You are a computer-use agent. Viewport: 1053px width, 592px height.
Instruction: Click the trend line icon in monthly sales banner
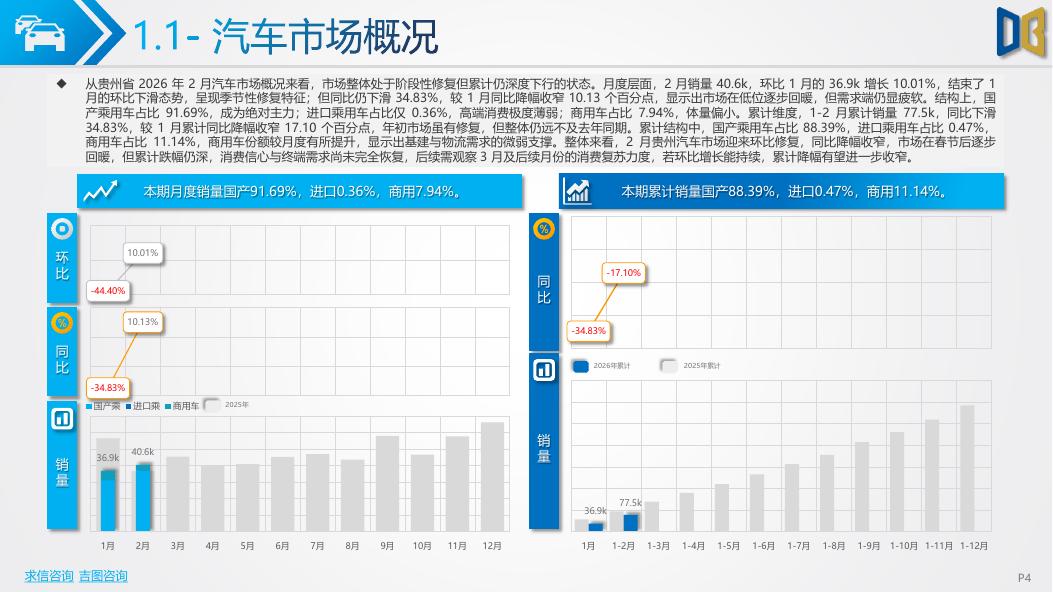[x=100, y=191]
